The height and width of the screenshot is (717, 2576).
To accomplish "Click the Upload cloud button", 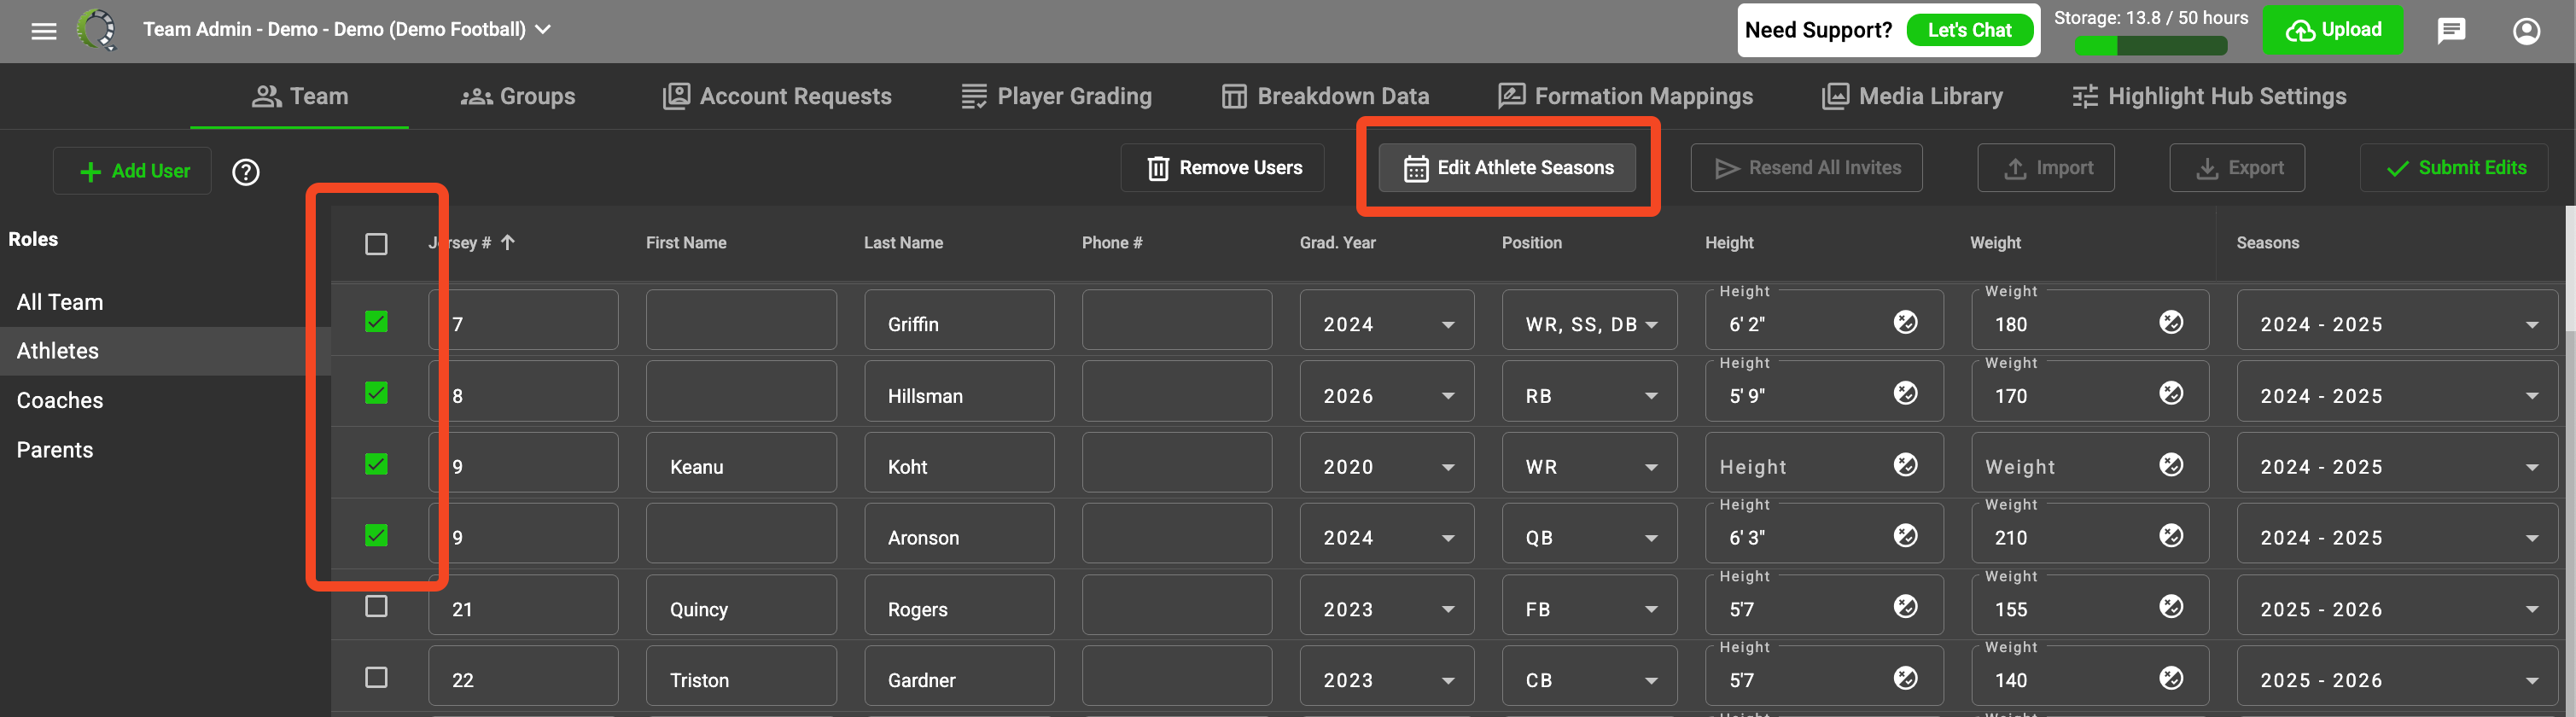I will pyautogui.click(x=2332, y=30).
